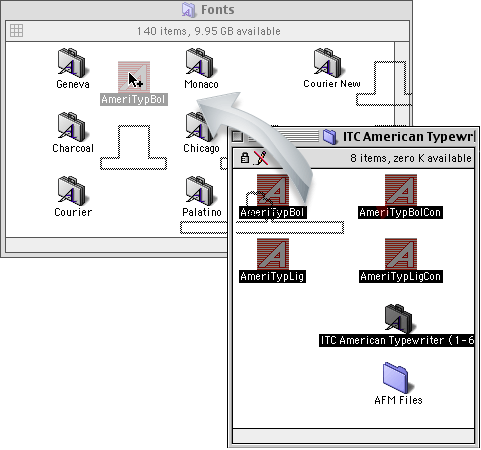Click the Courier New font suitcase
The width and height of the screenshot is (481, 450).
tap(327, 63)
